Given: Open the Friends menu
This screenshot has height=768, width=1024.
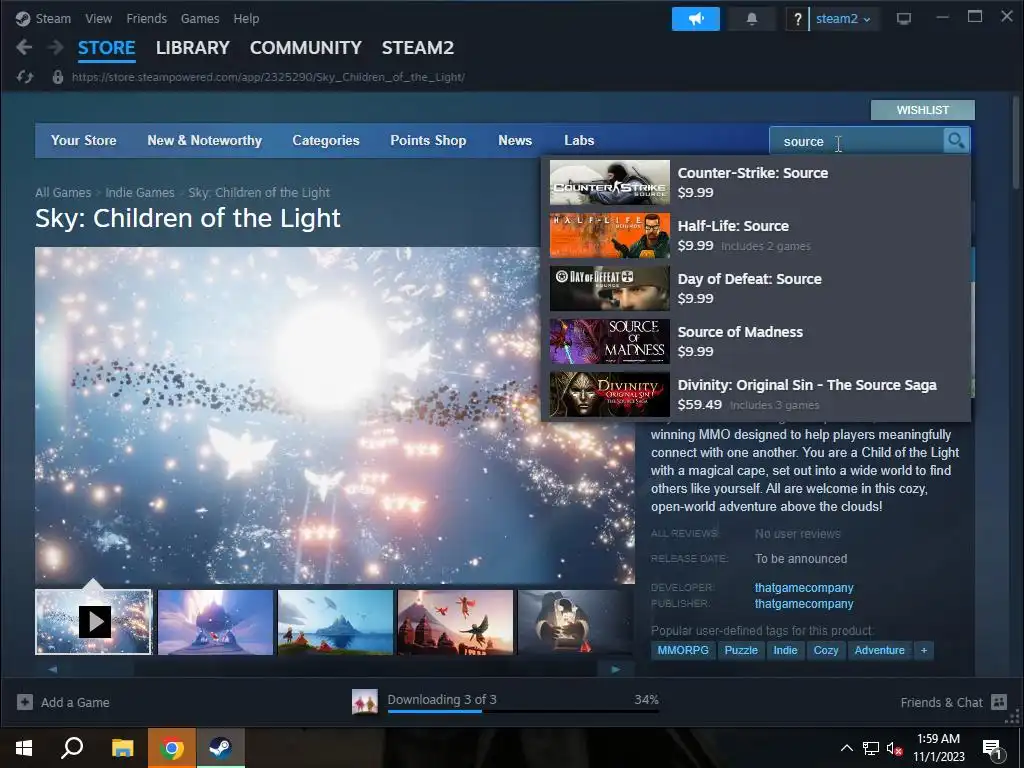Looking at the screenshot, I should [146, 18].
